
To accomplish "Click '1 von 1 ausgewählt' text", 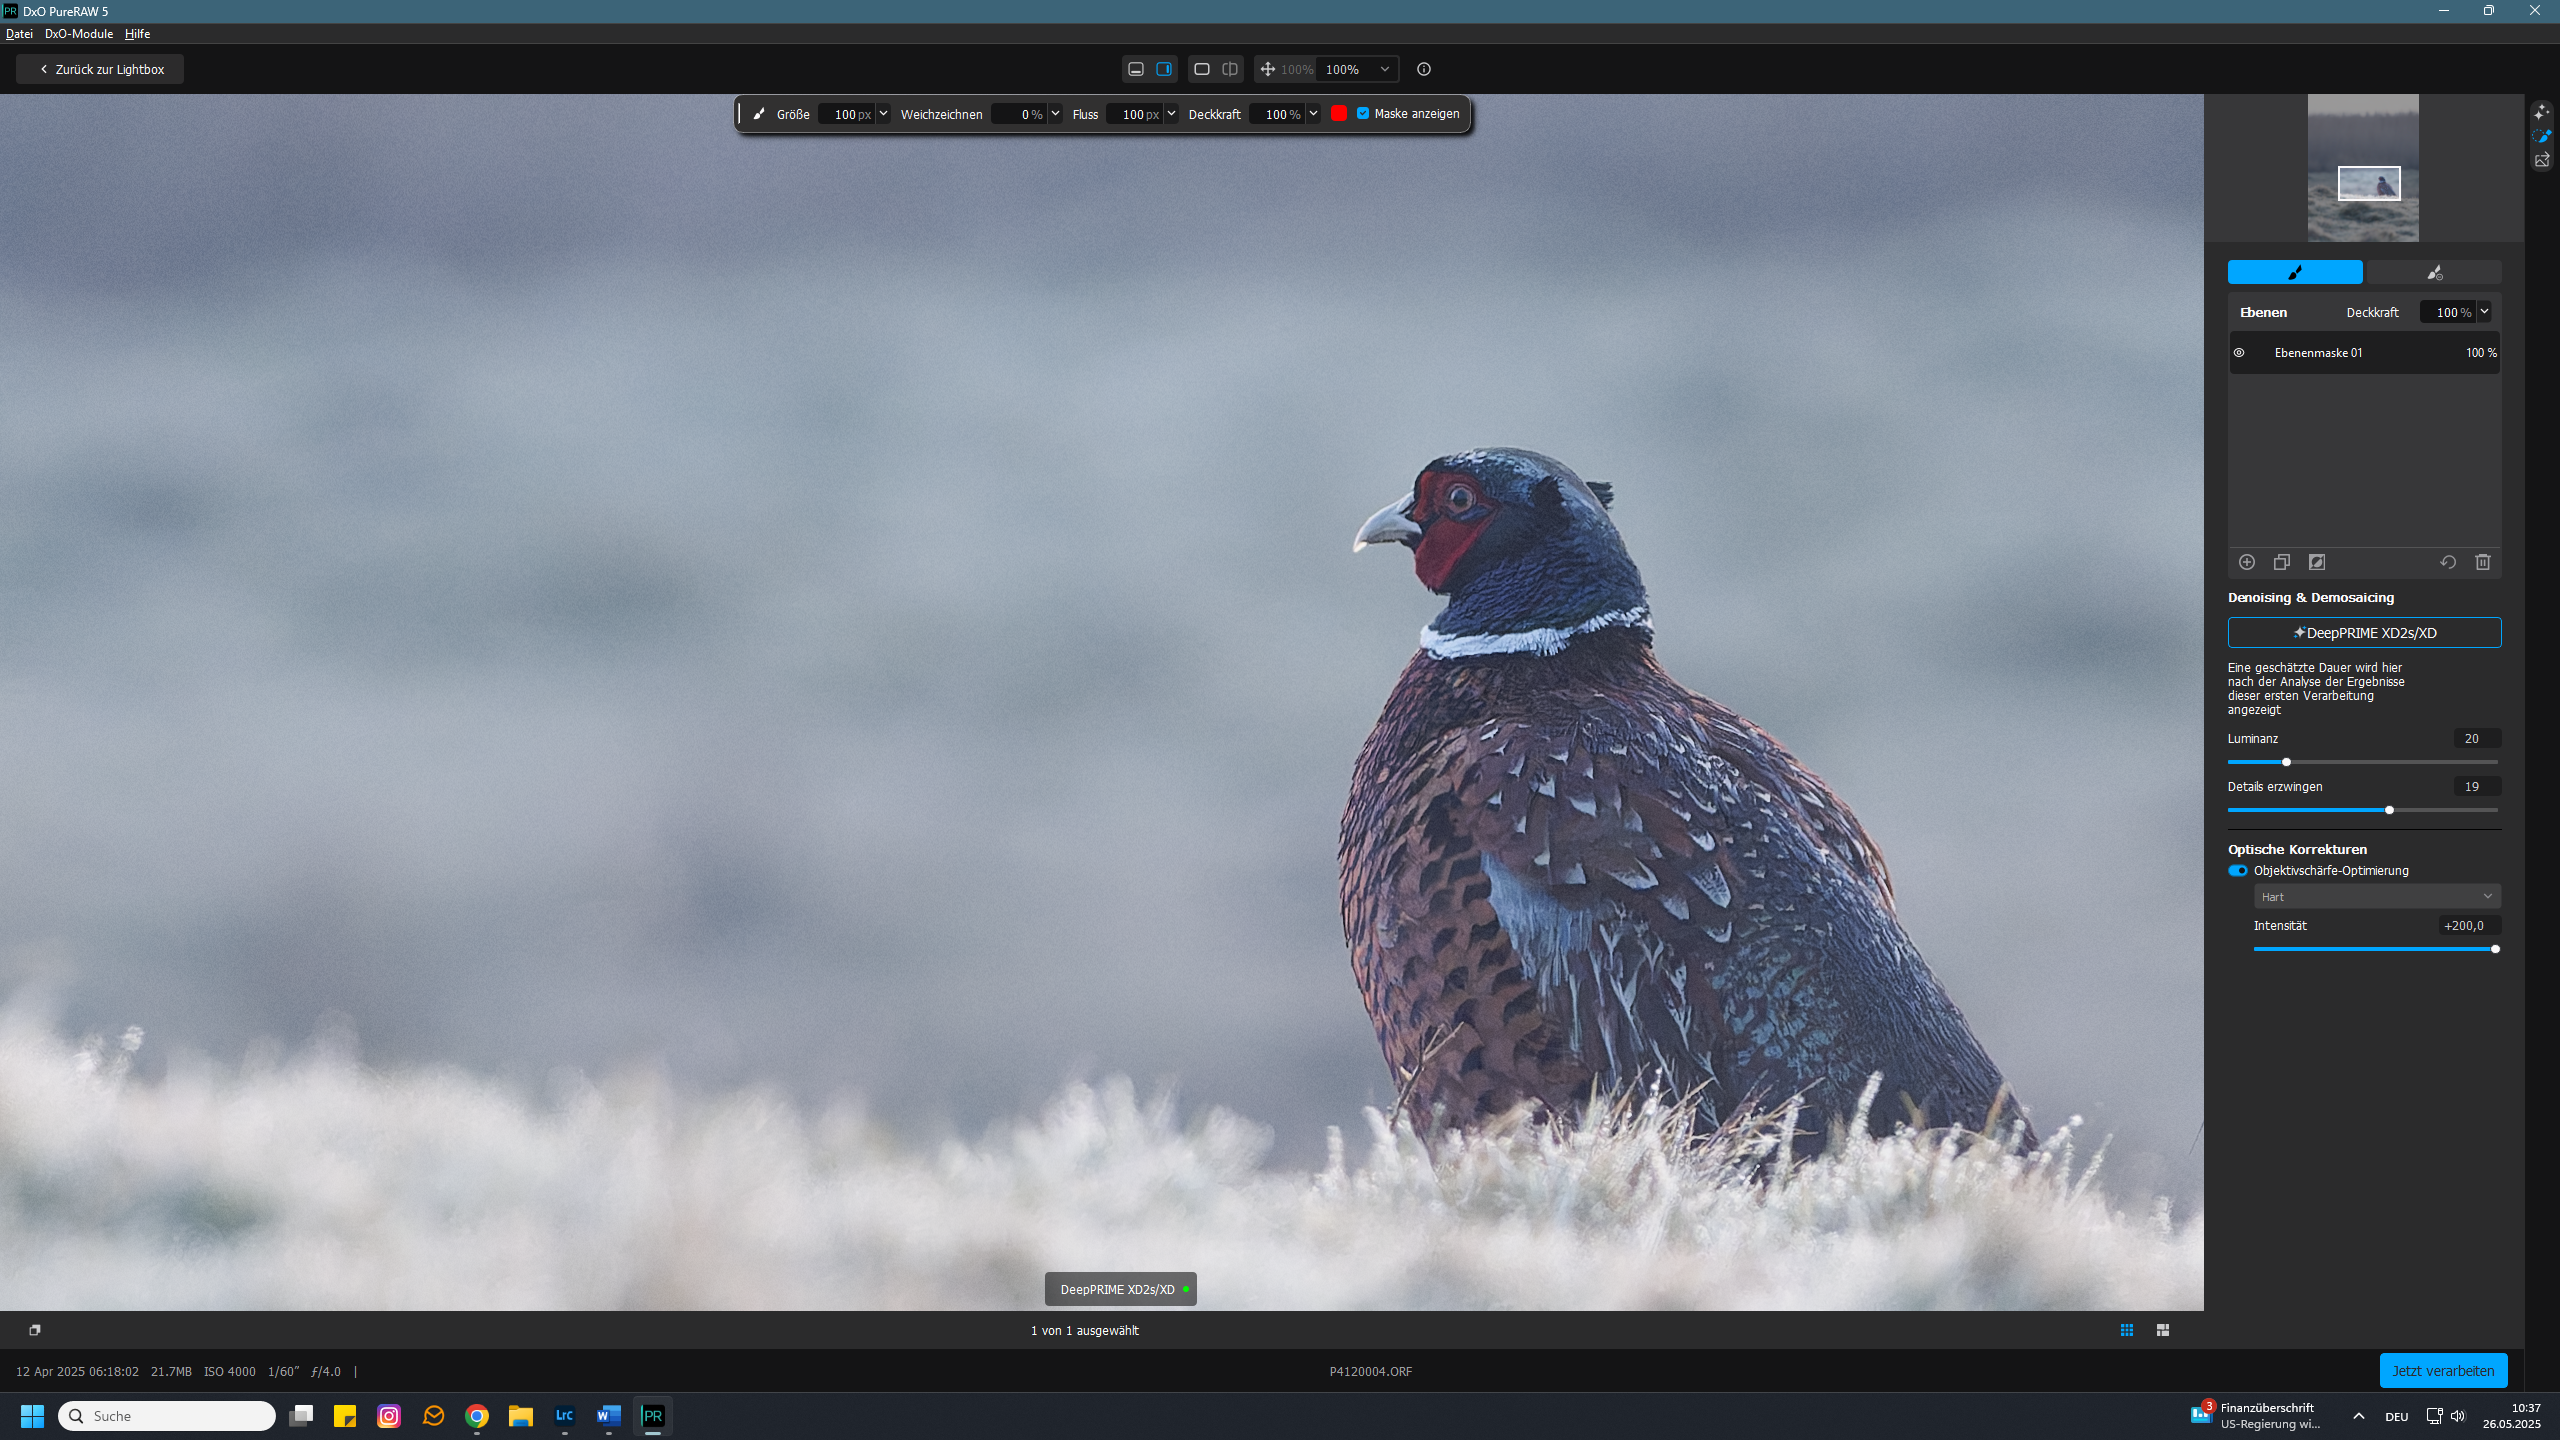I will point(1085,1331).
